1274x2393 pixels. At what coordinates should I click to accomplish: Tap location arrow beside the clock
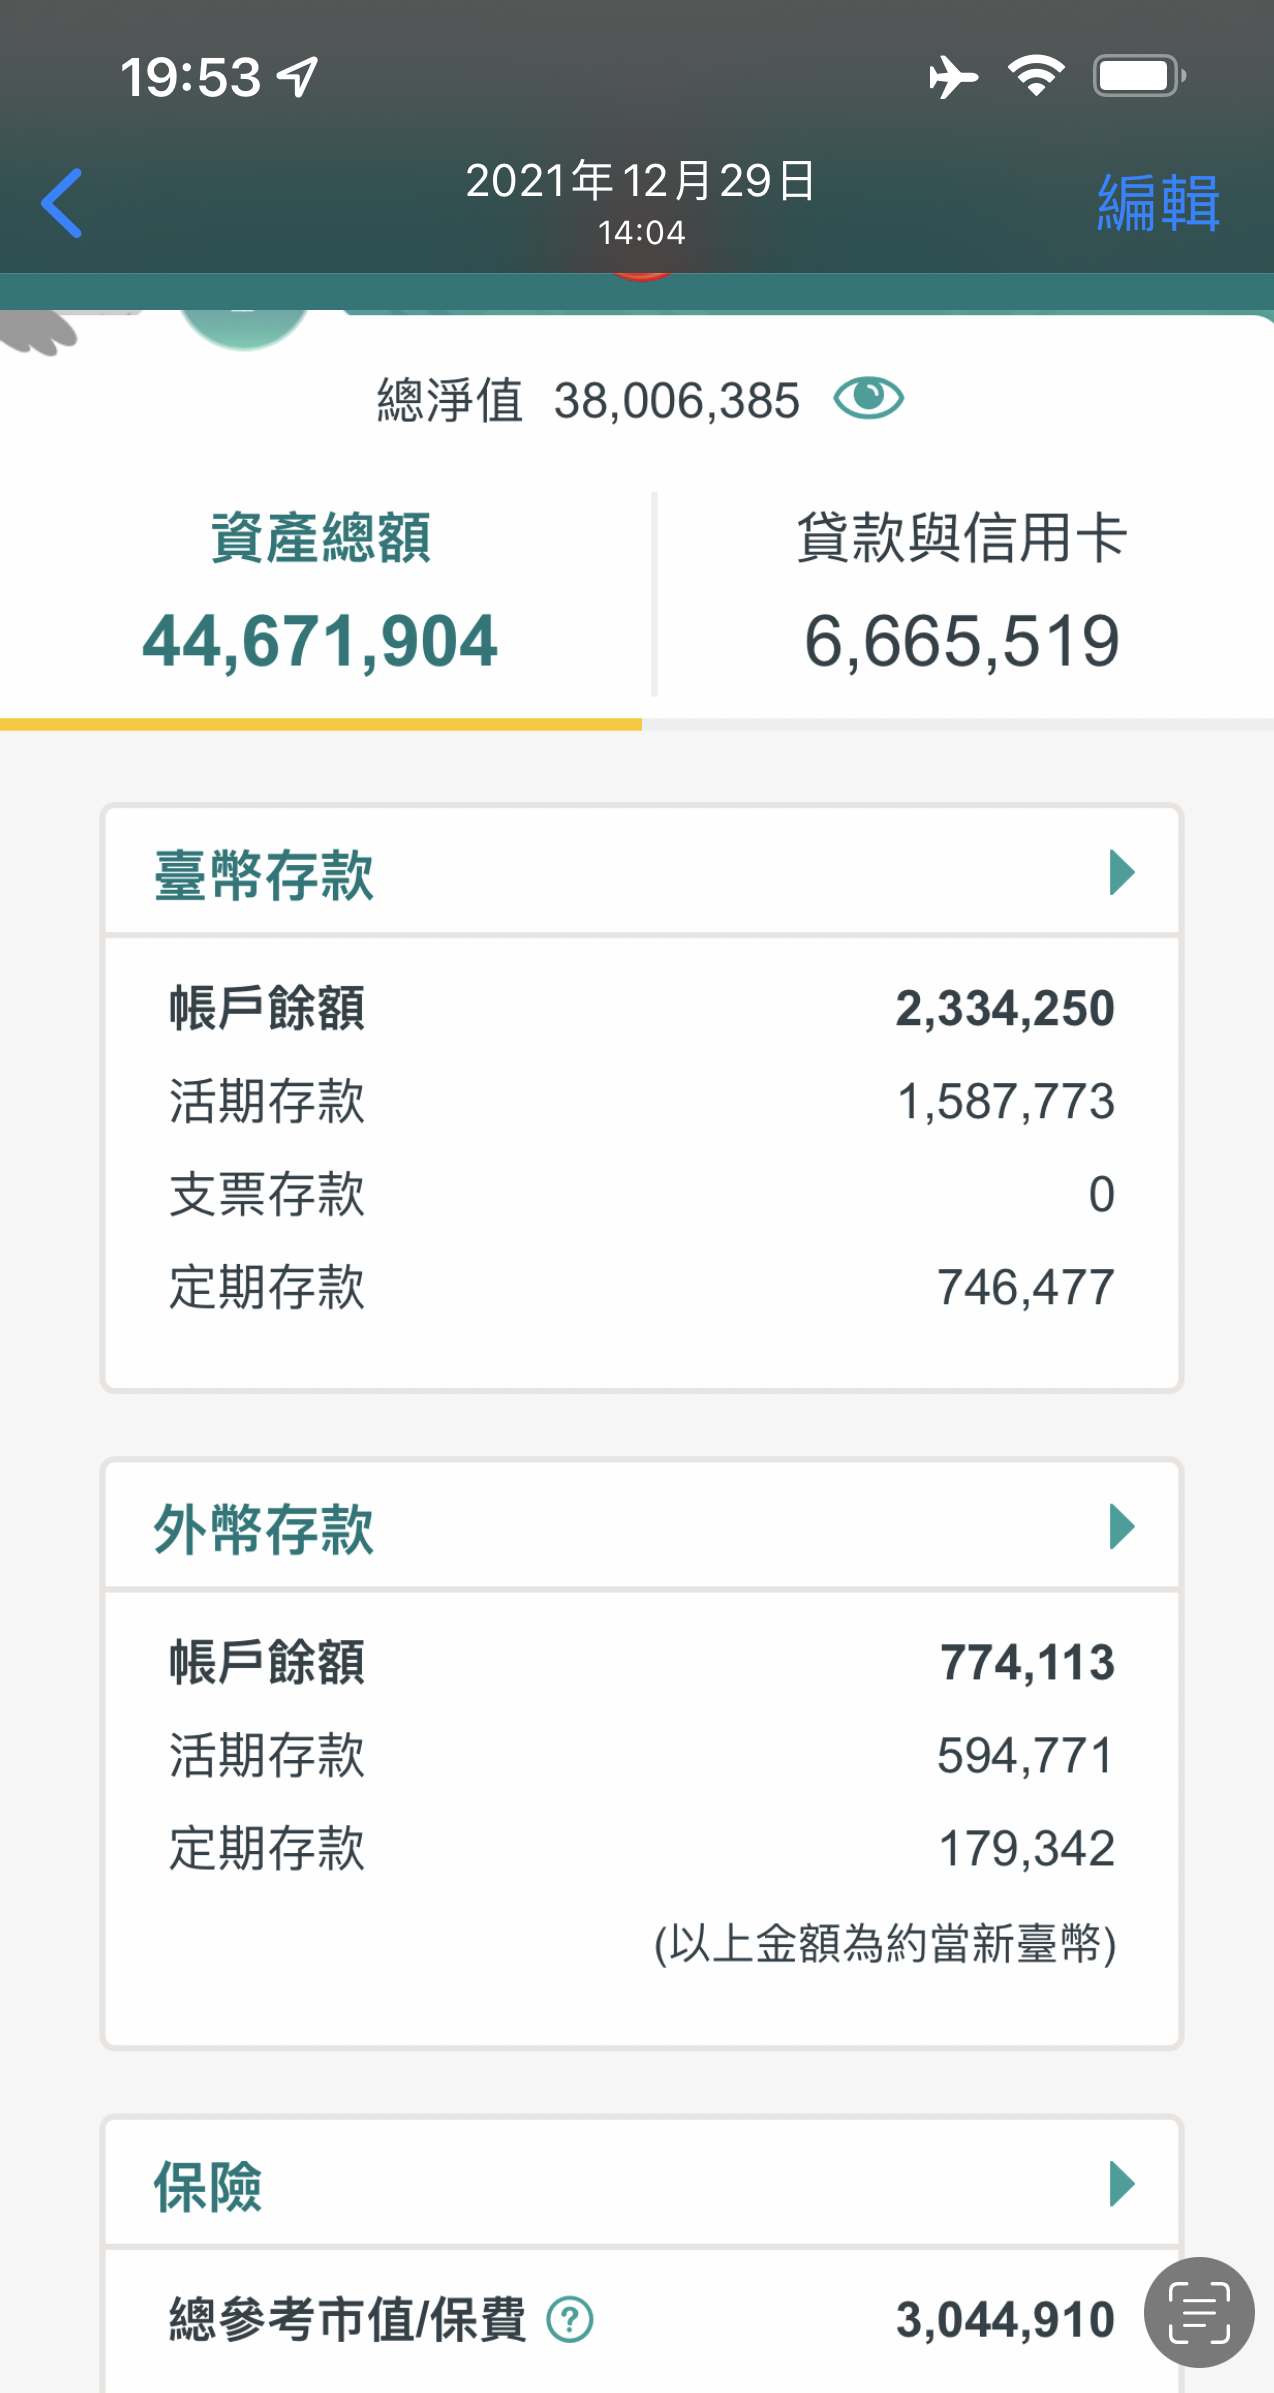(x=297, y=77)
